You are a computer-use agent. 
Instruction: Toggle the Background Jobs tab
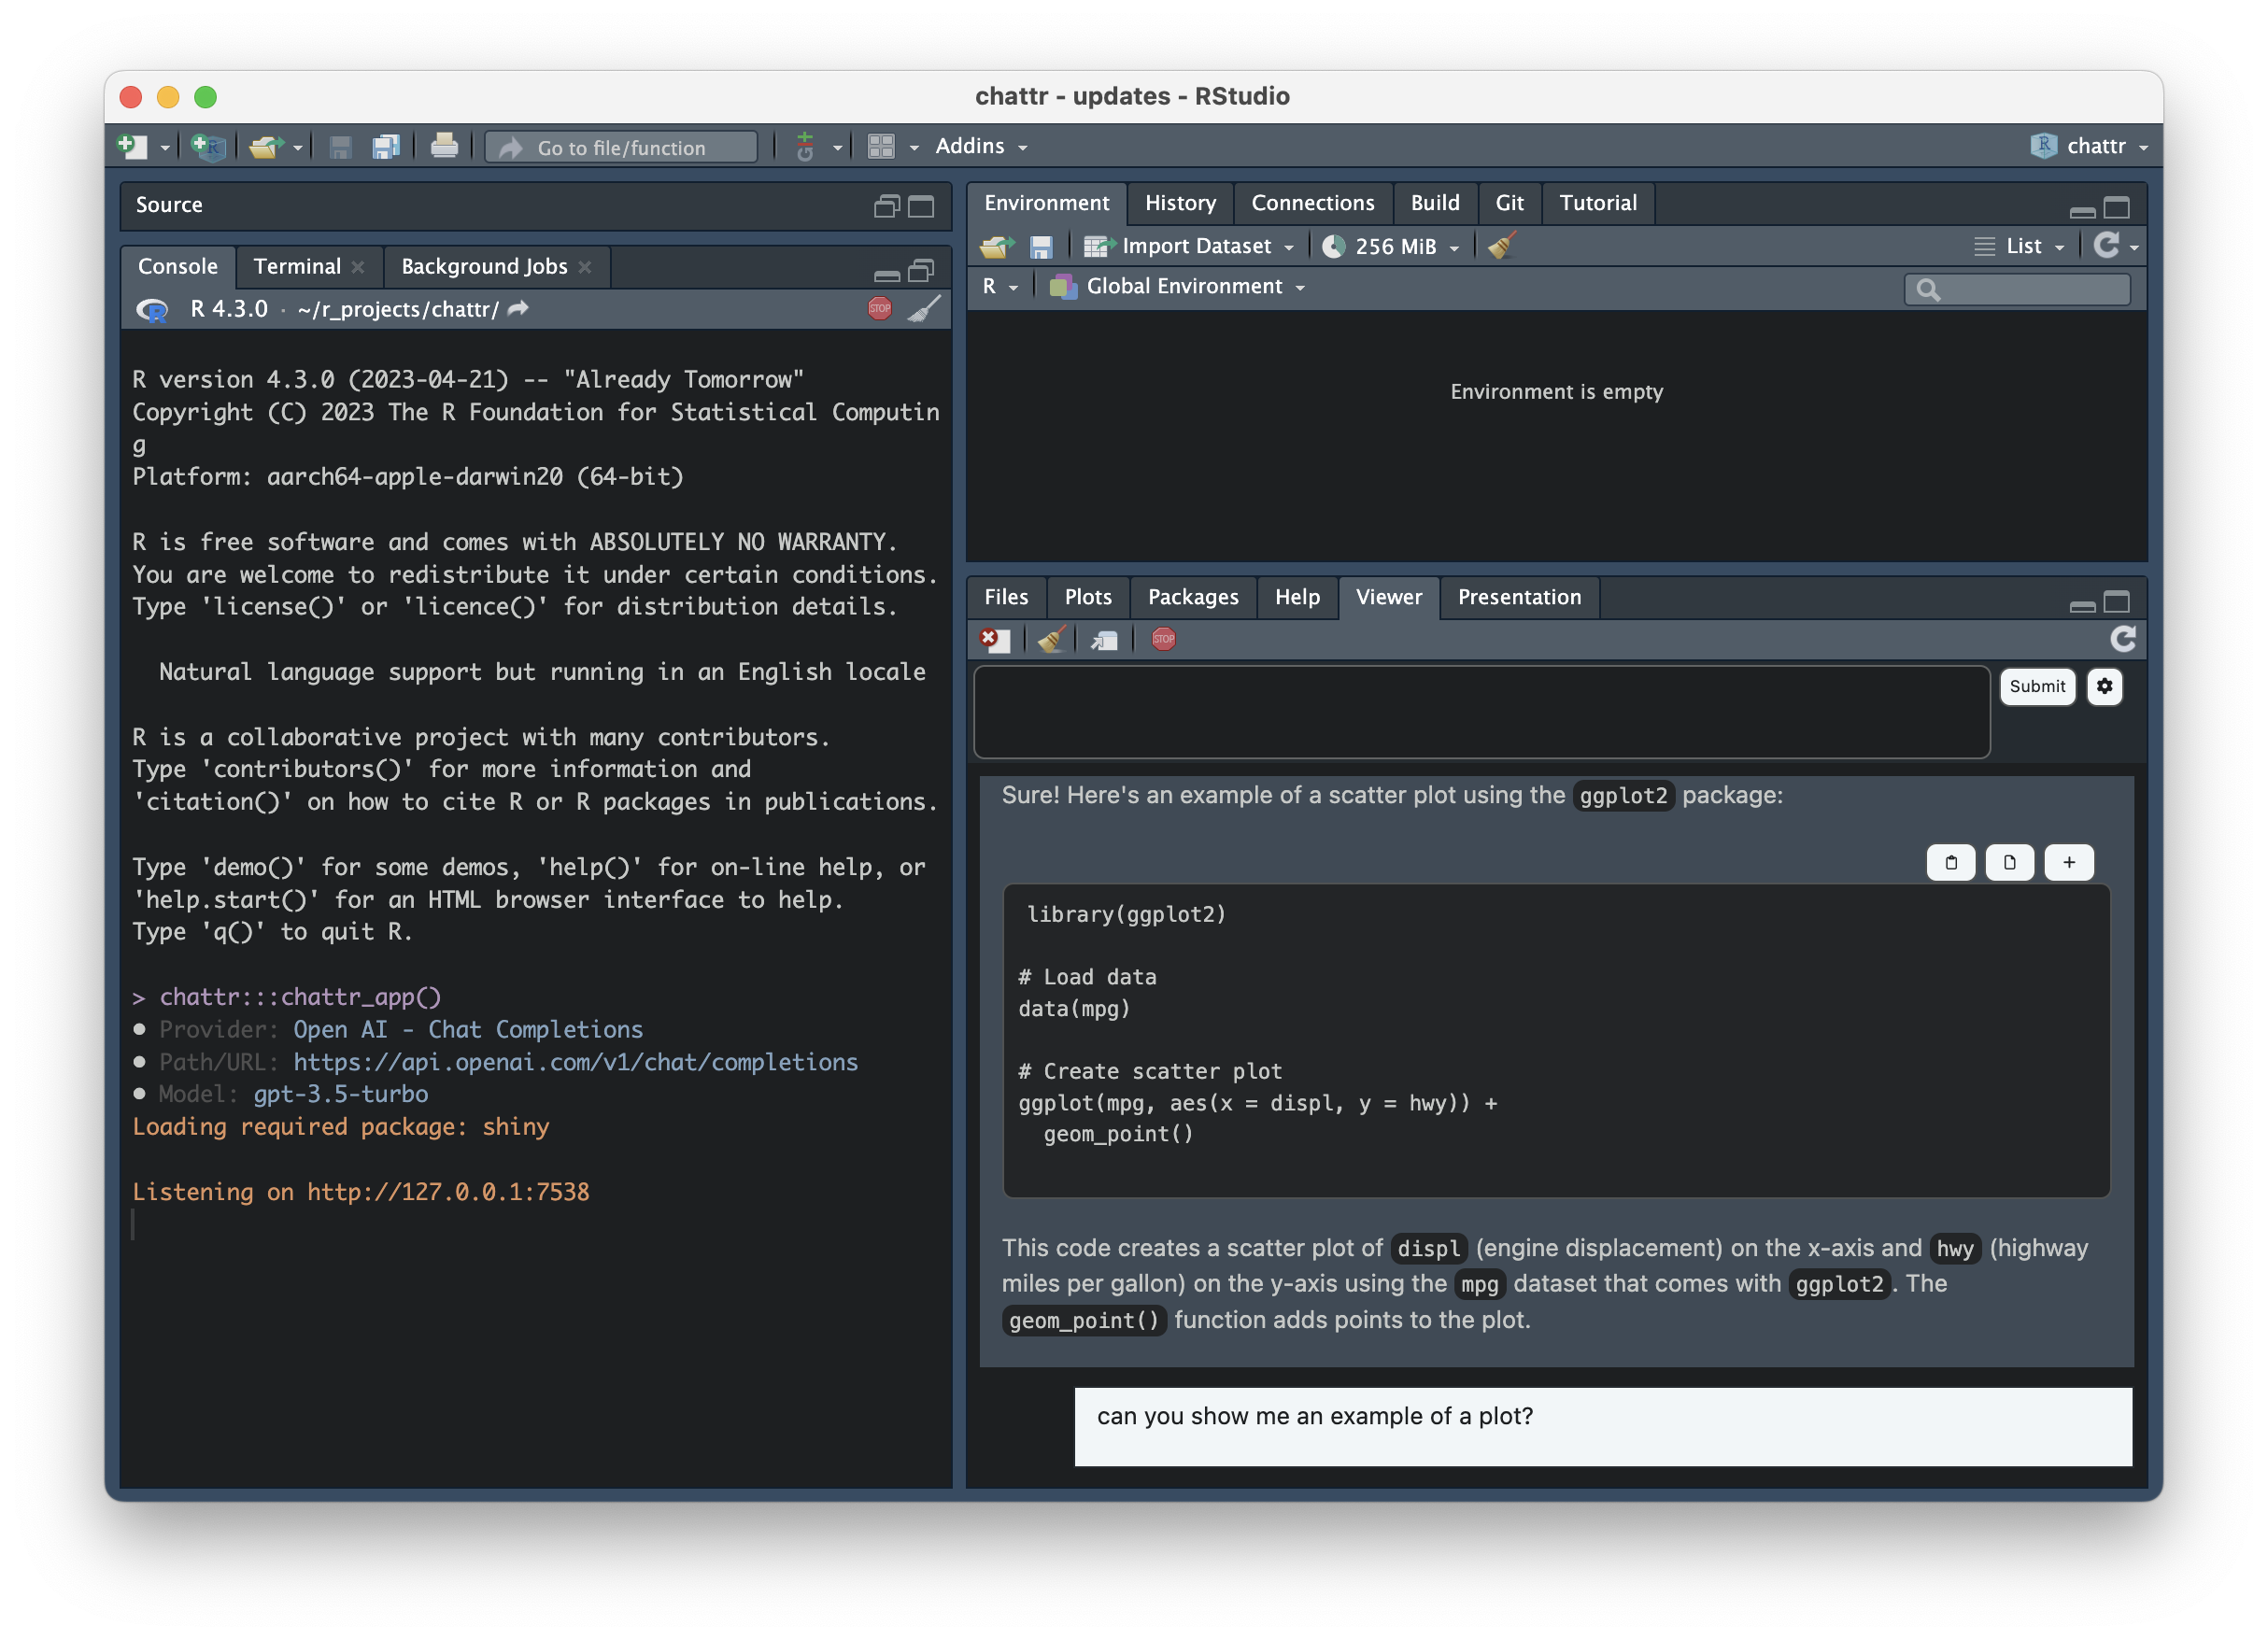coord(483,266)
